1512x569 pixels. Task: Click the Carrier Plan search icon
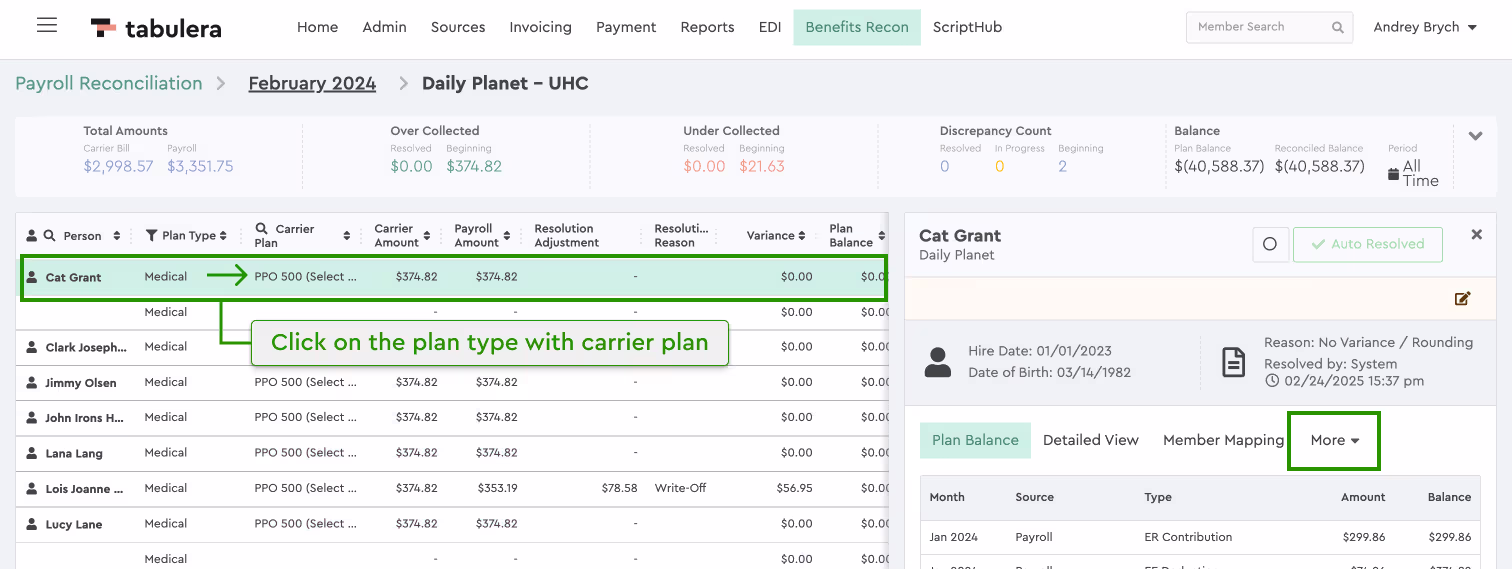(x=261, y=229)
